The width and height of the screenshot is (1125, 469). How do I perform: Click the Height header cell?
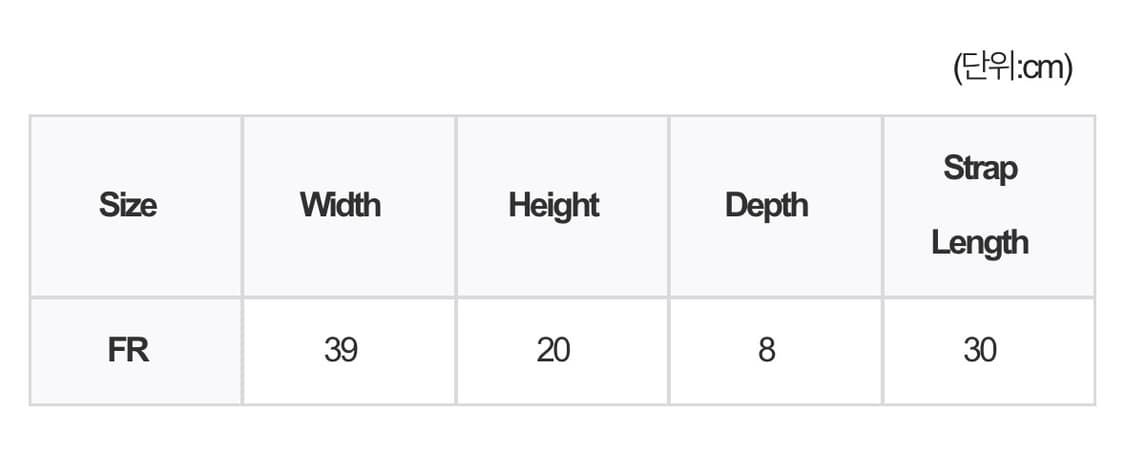point(553,205)
